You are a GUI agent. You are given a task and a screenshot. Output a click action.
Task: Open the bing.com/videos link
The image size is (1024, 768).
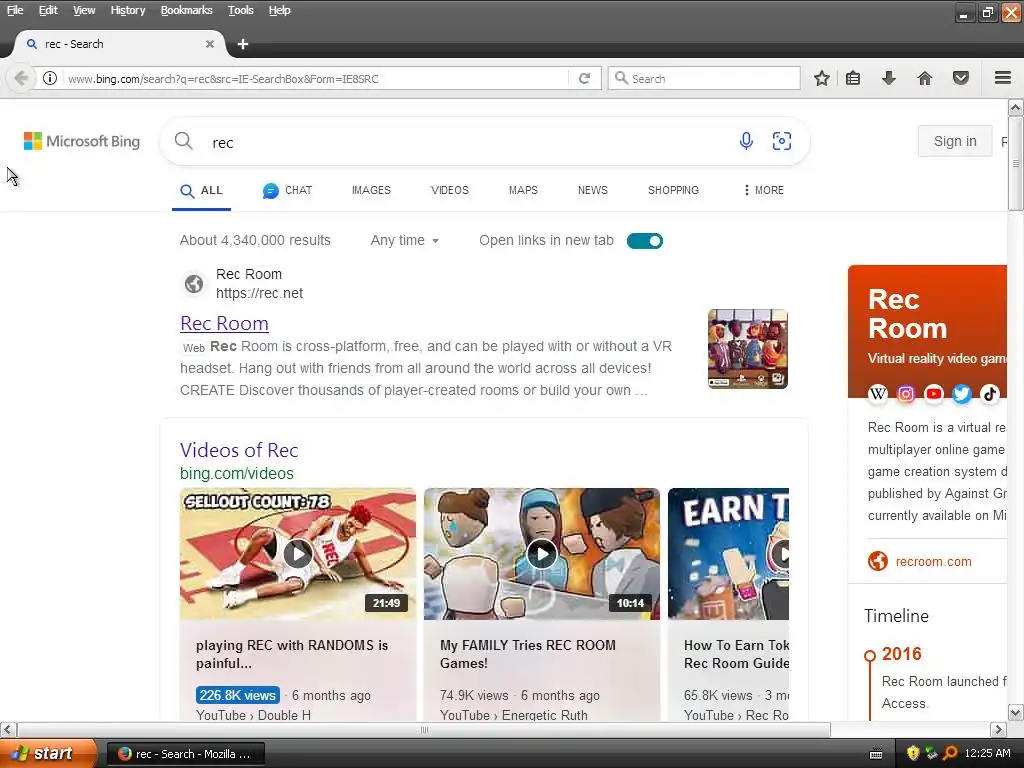click(237, 473)
